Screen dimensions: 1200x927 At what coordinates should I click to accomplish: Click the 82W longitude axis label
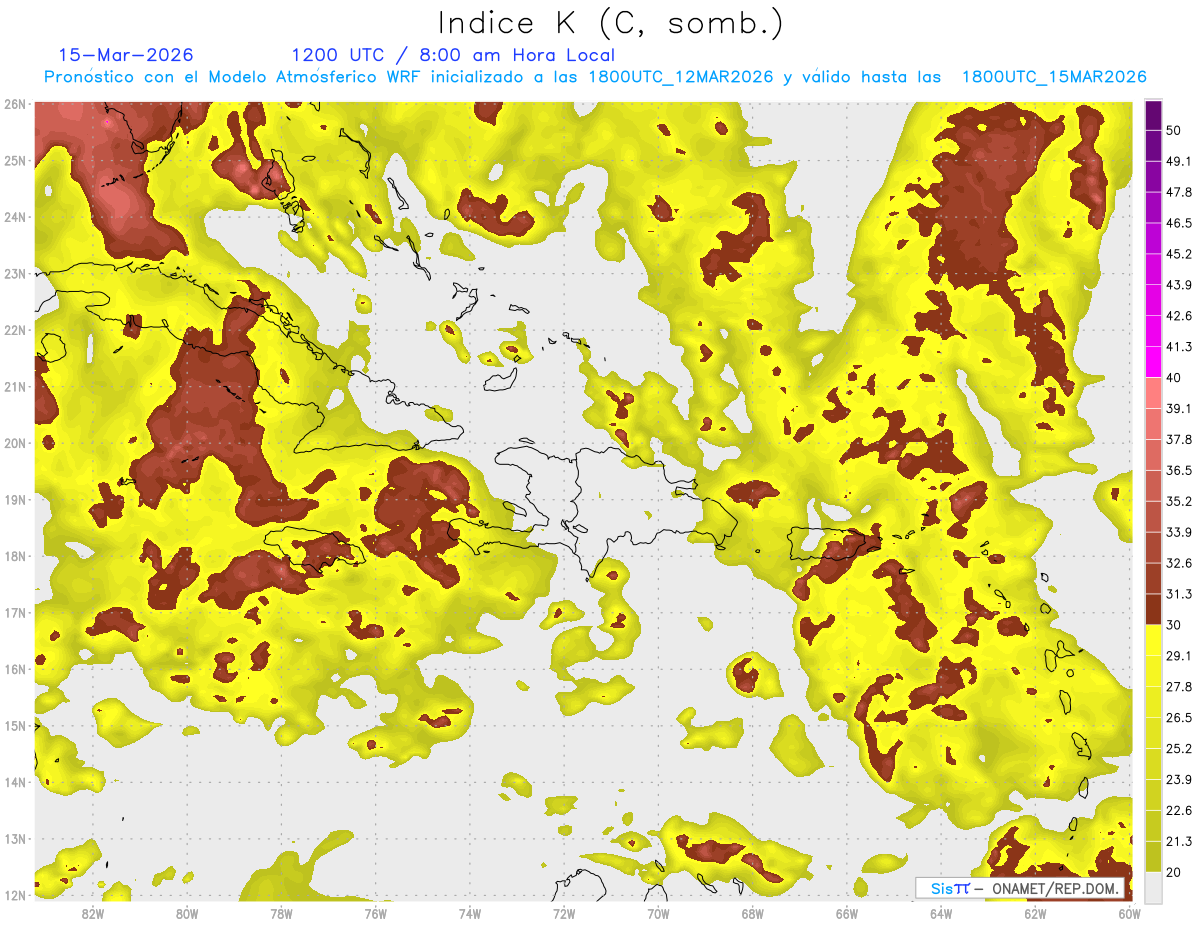click(93, 914)
